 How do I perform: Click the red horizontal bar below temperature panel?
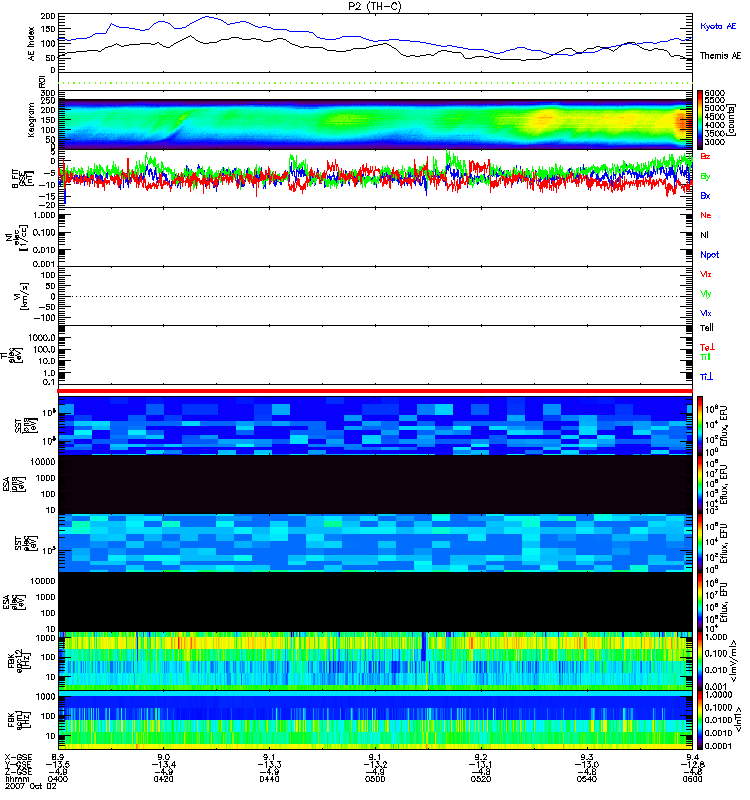pos(375,391)
